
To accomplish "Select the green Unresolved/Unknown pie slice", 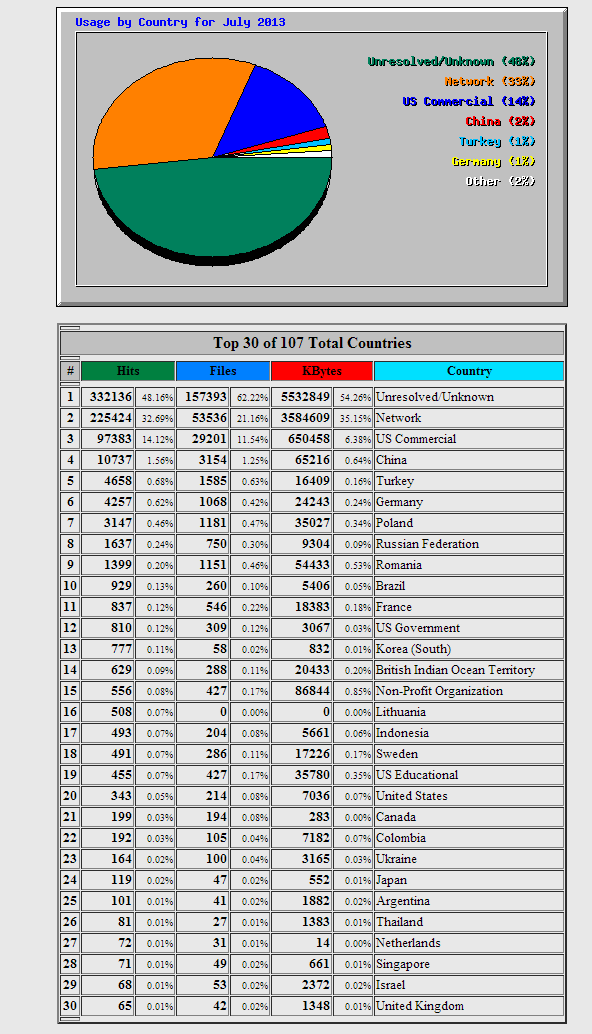I will (x=213, y=210).
